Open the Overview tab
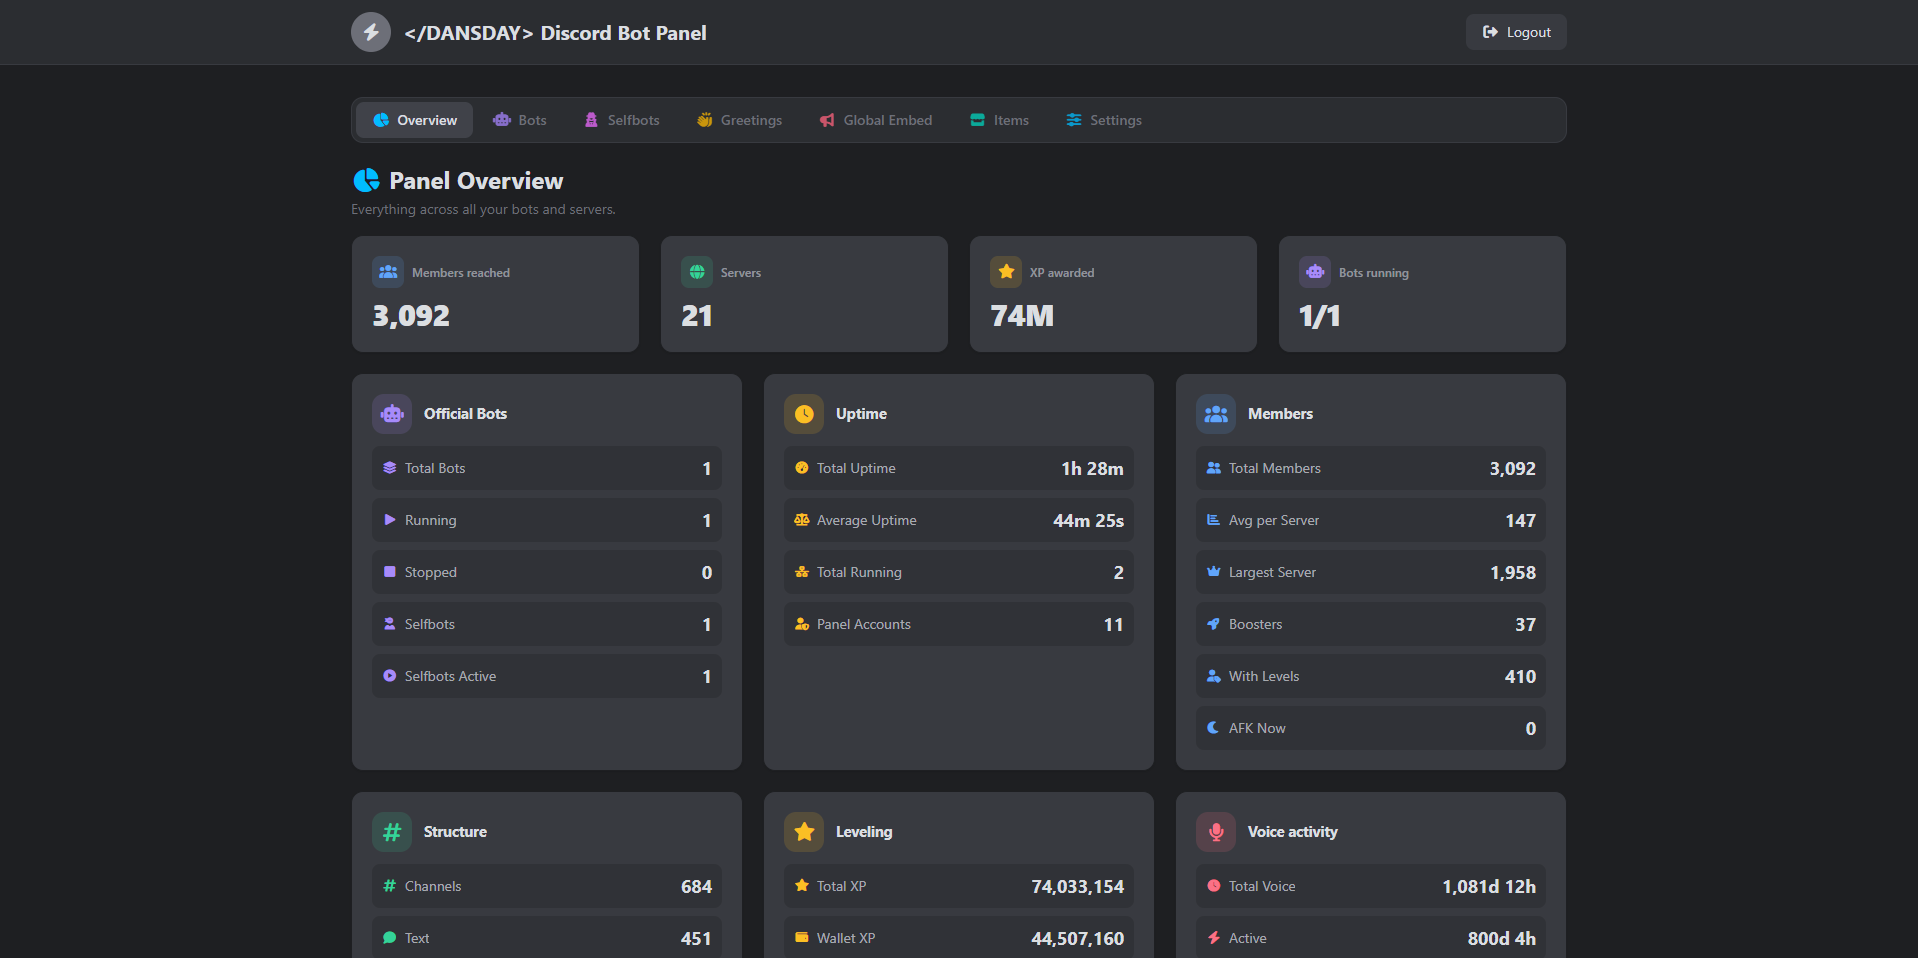The width and height of the screenshot is (1918, 958). pos(415,120)
